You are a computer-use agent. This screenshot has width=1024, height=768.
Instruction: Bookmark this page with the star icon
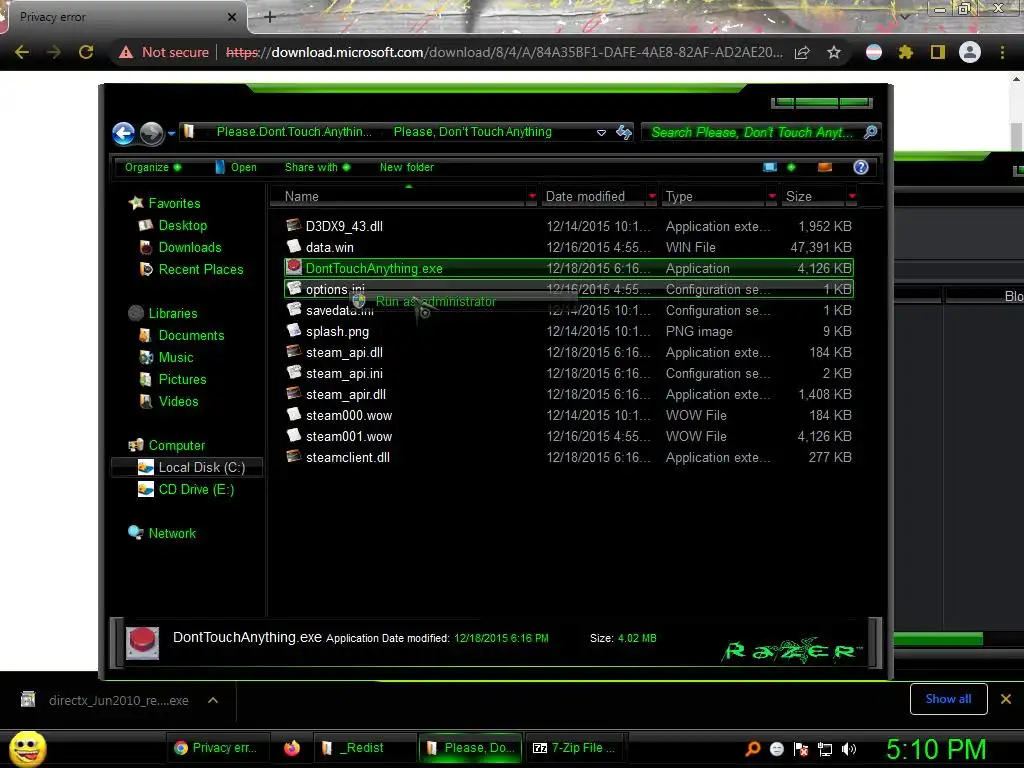point(834,52)
